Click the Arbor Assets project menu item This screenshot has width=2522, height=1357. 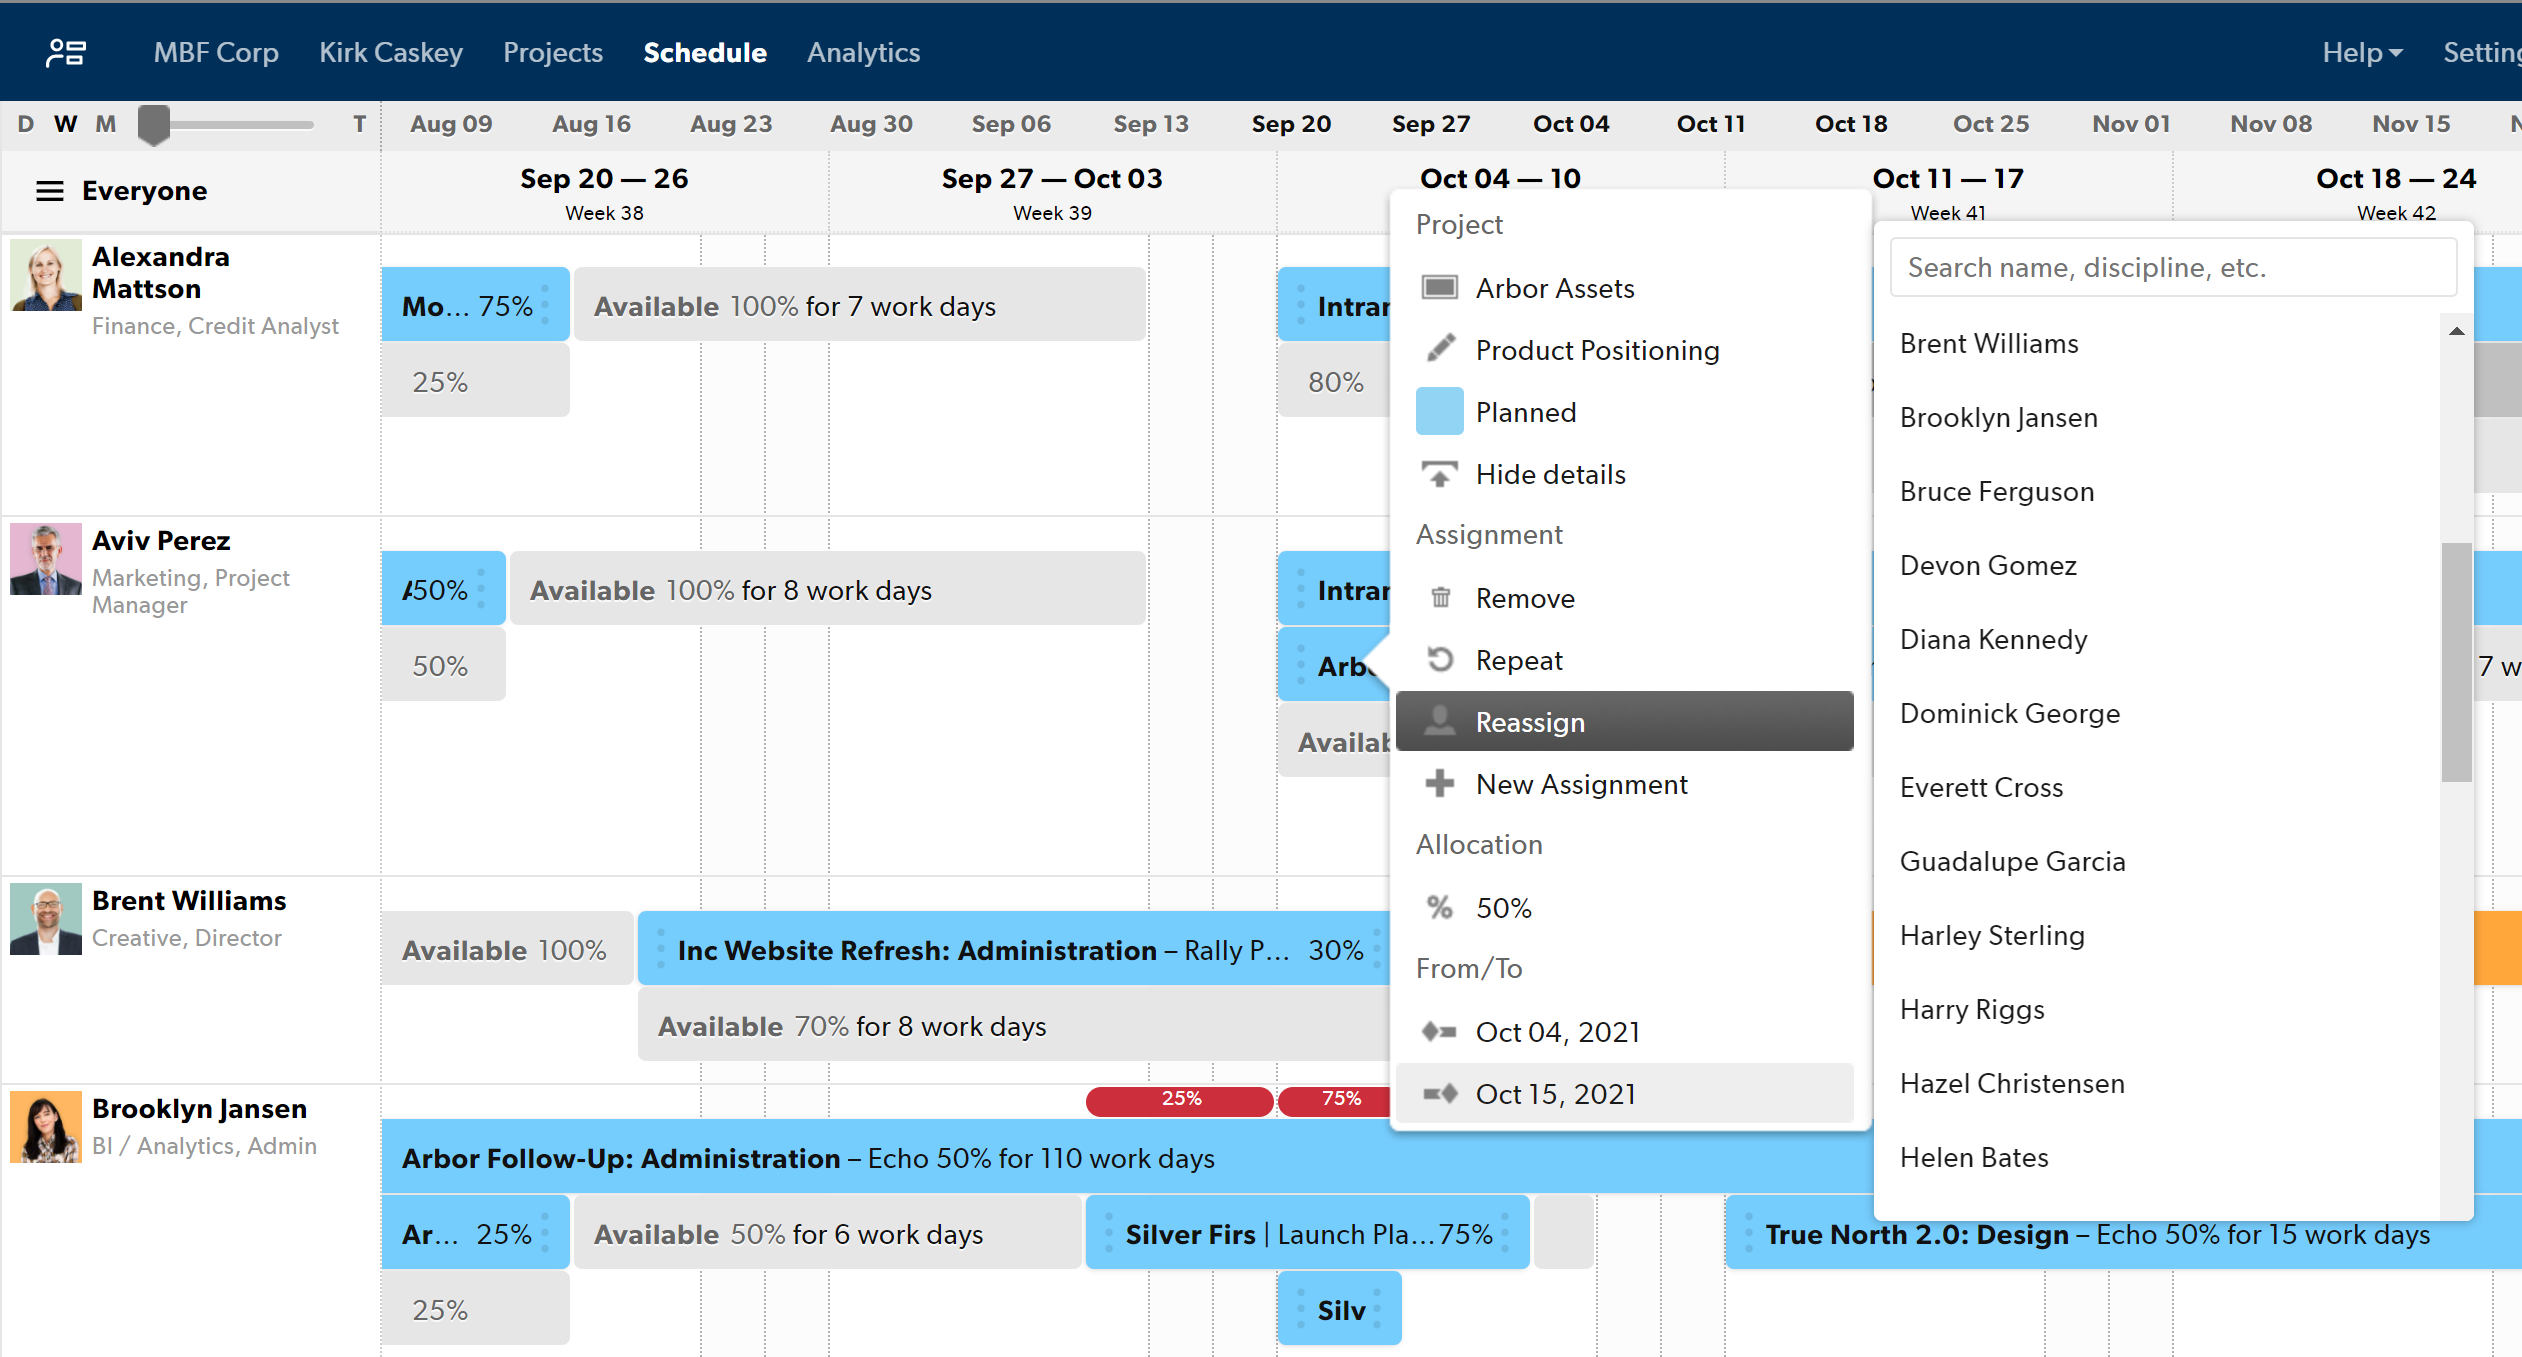pyautogui.click(x=1555, y=287)
